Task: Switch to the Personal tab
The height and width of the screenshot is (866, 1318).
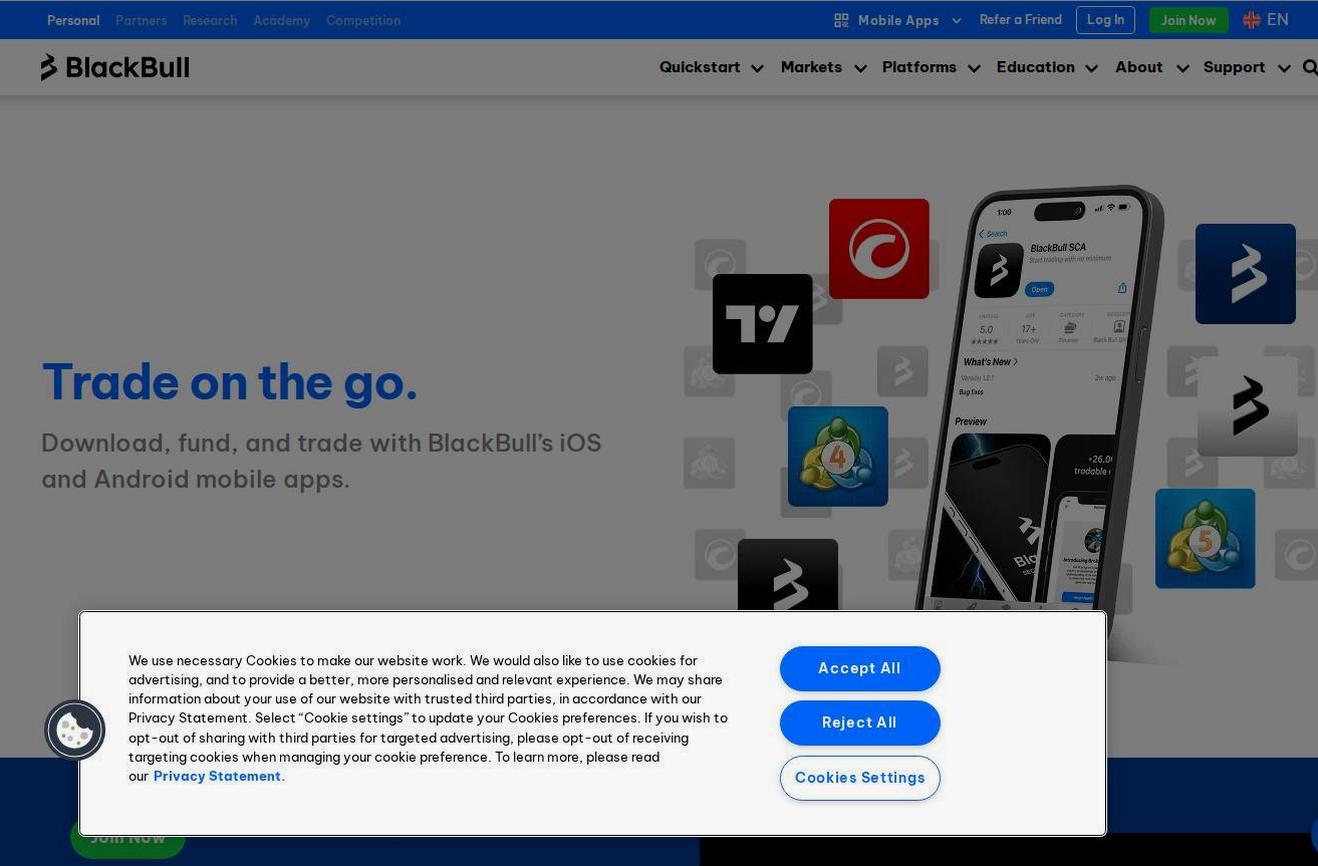Action: point(73,20)
